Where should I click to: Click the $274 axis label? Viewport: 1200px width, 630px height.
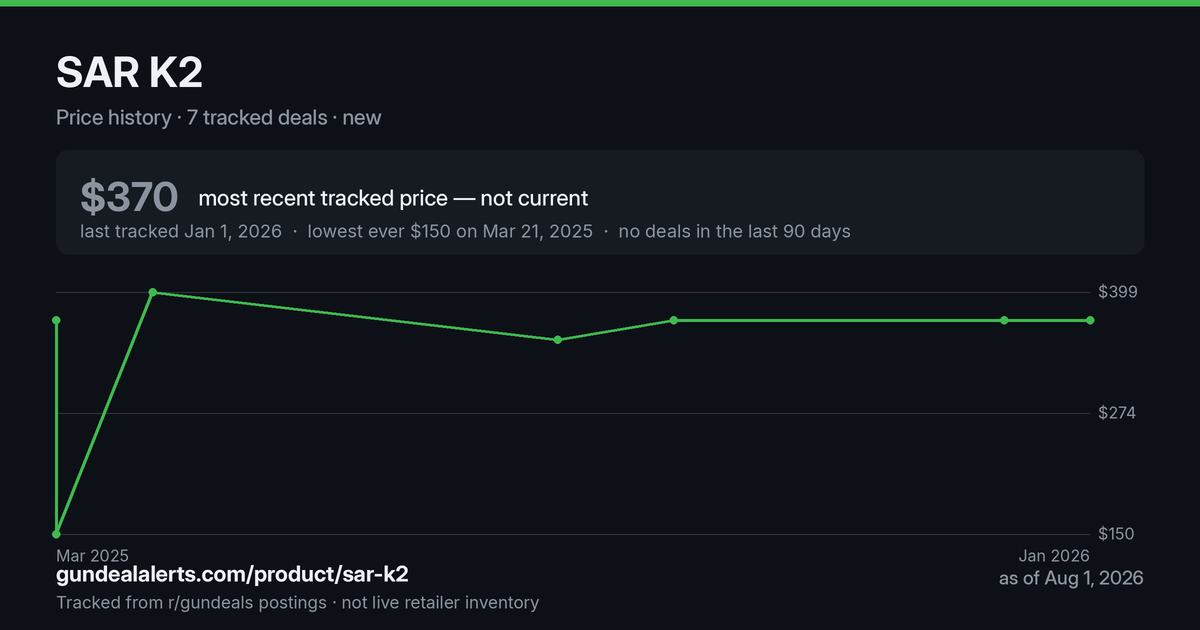tap(1117, 413)
